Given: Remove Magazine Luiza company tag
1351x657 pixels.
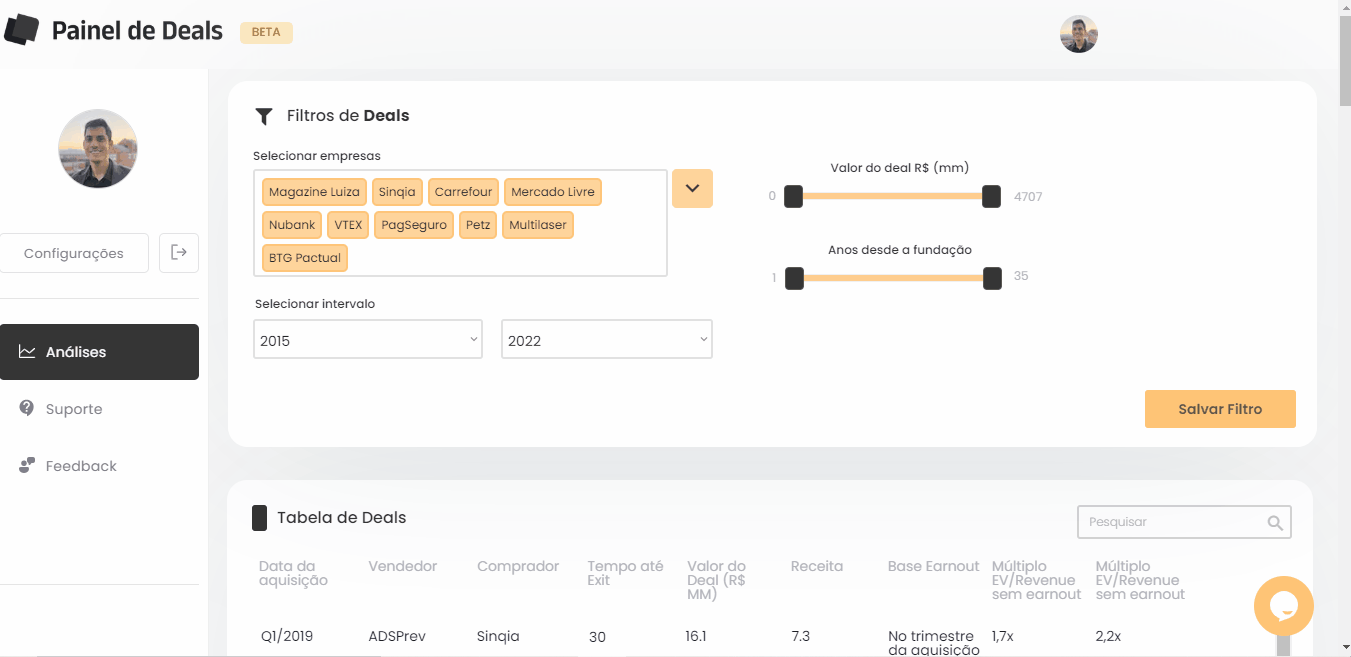Looking at the screenshot, I should point(314,192).
